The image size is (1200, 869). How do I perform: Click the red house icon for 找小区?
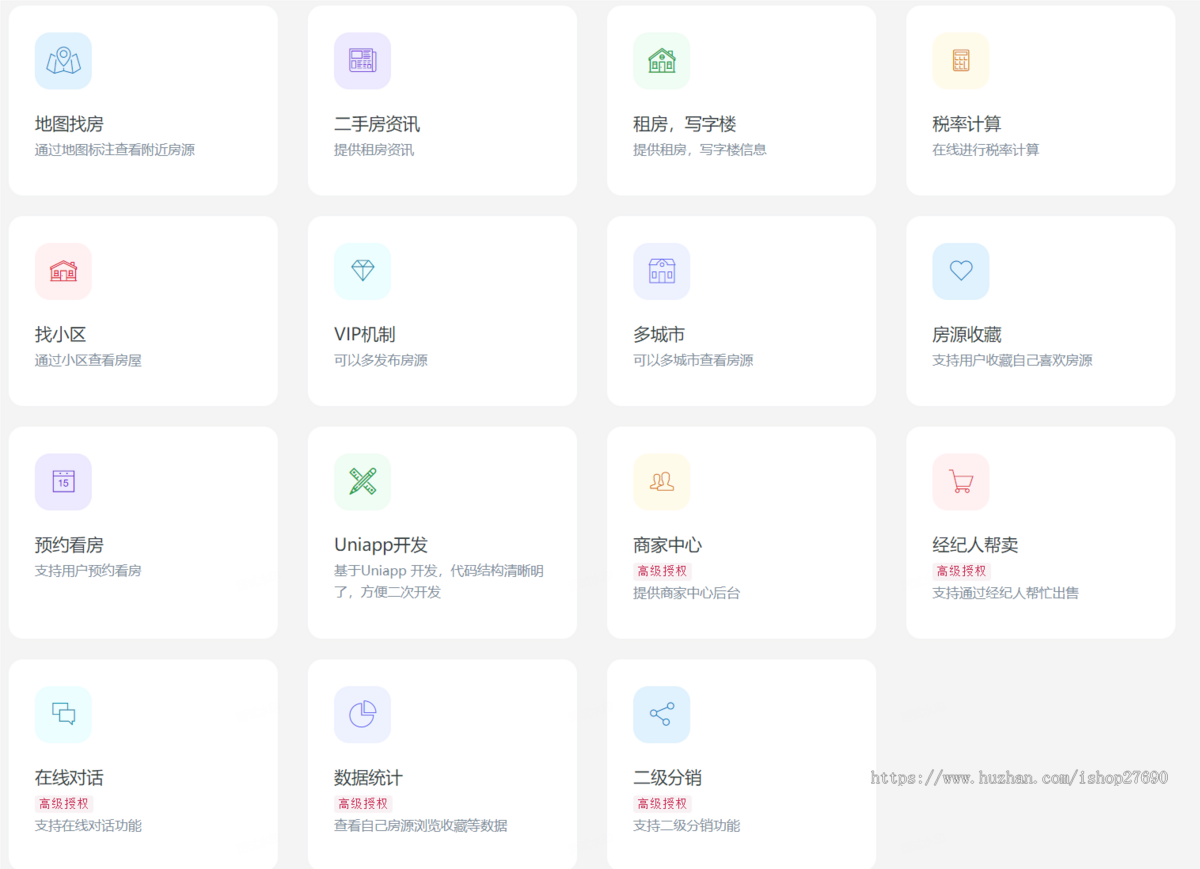click(x=63, y=271)
